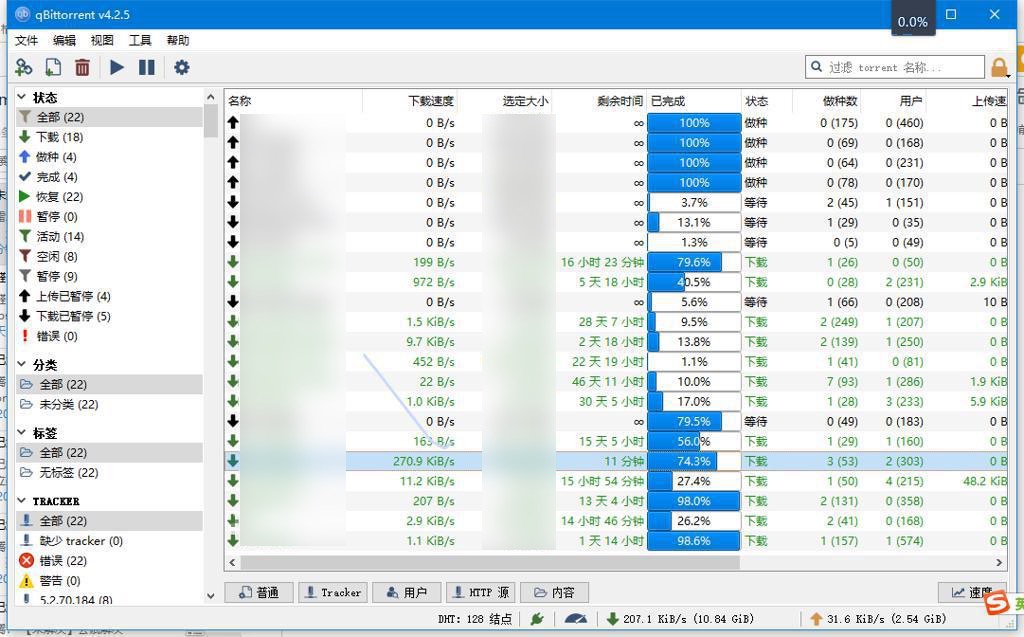1024x637 pixels.
Task: Open options gear icon in toolbar
Action: 182,67
